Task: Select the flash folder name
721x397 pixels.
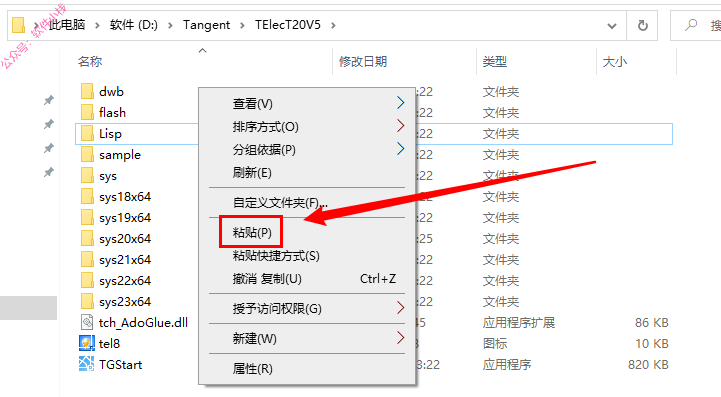Action: tap(112, 113)
